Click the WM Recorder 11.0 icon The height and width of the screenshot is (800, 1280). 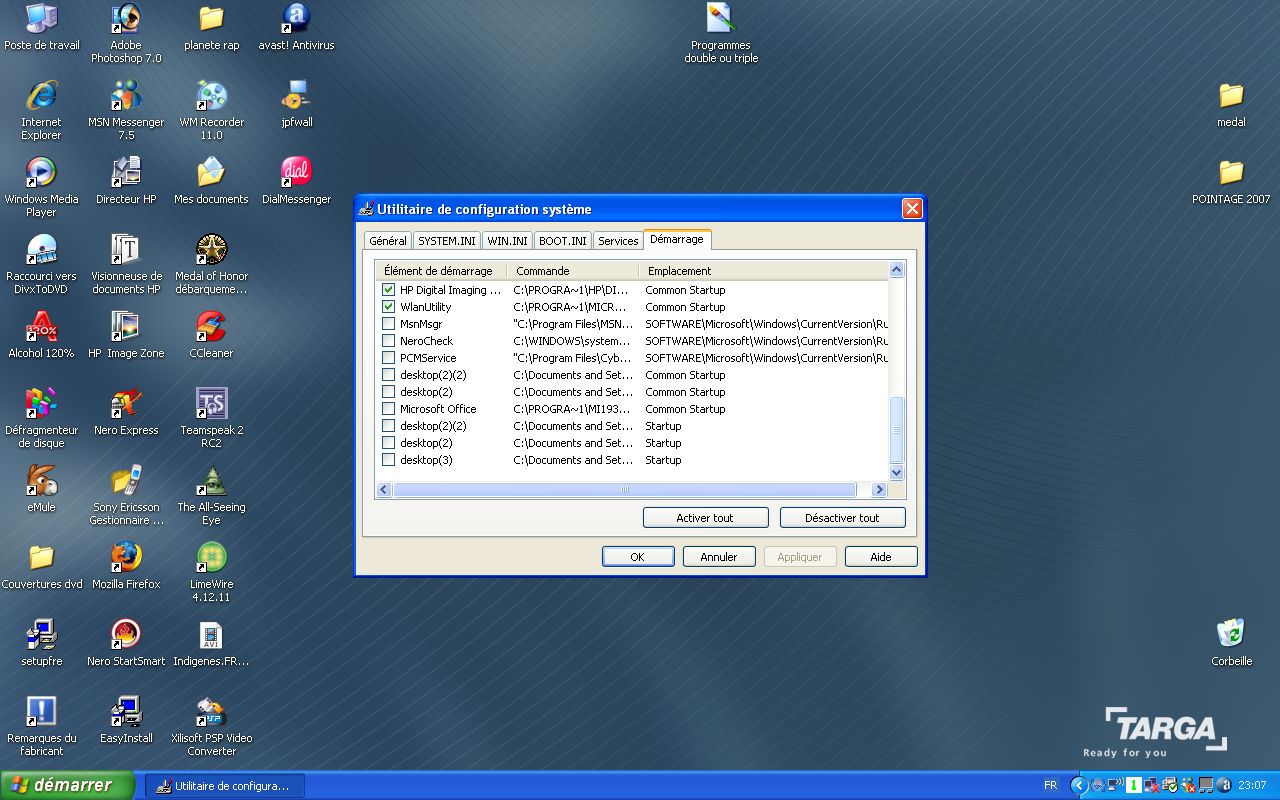(211, 110)
